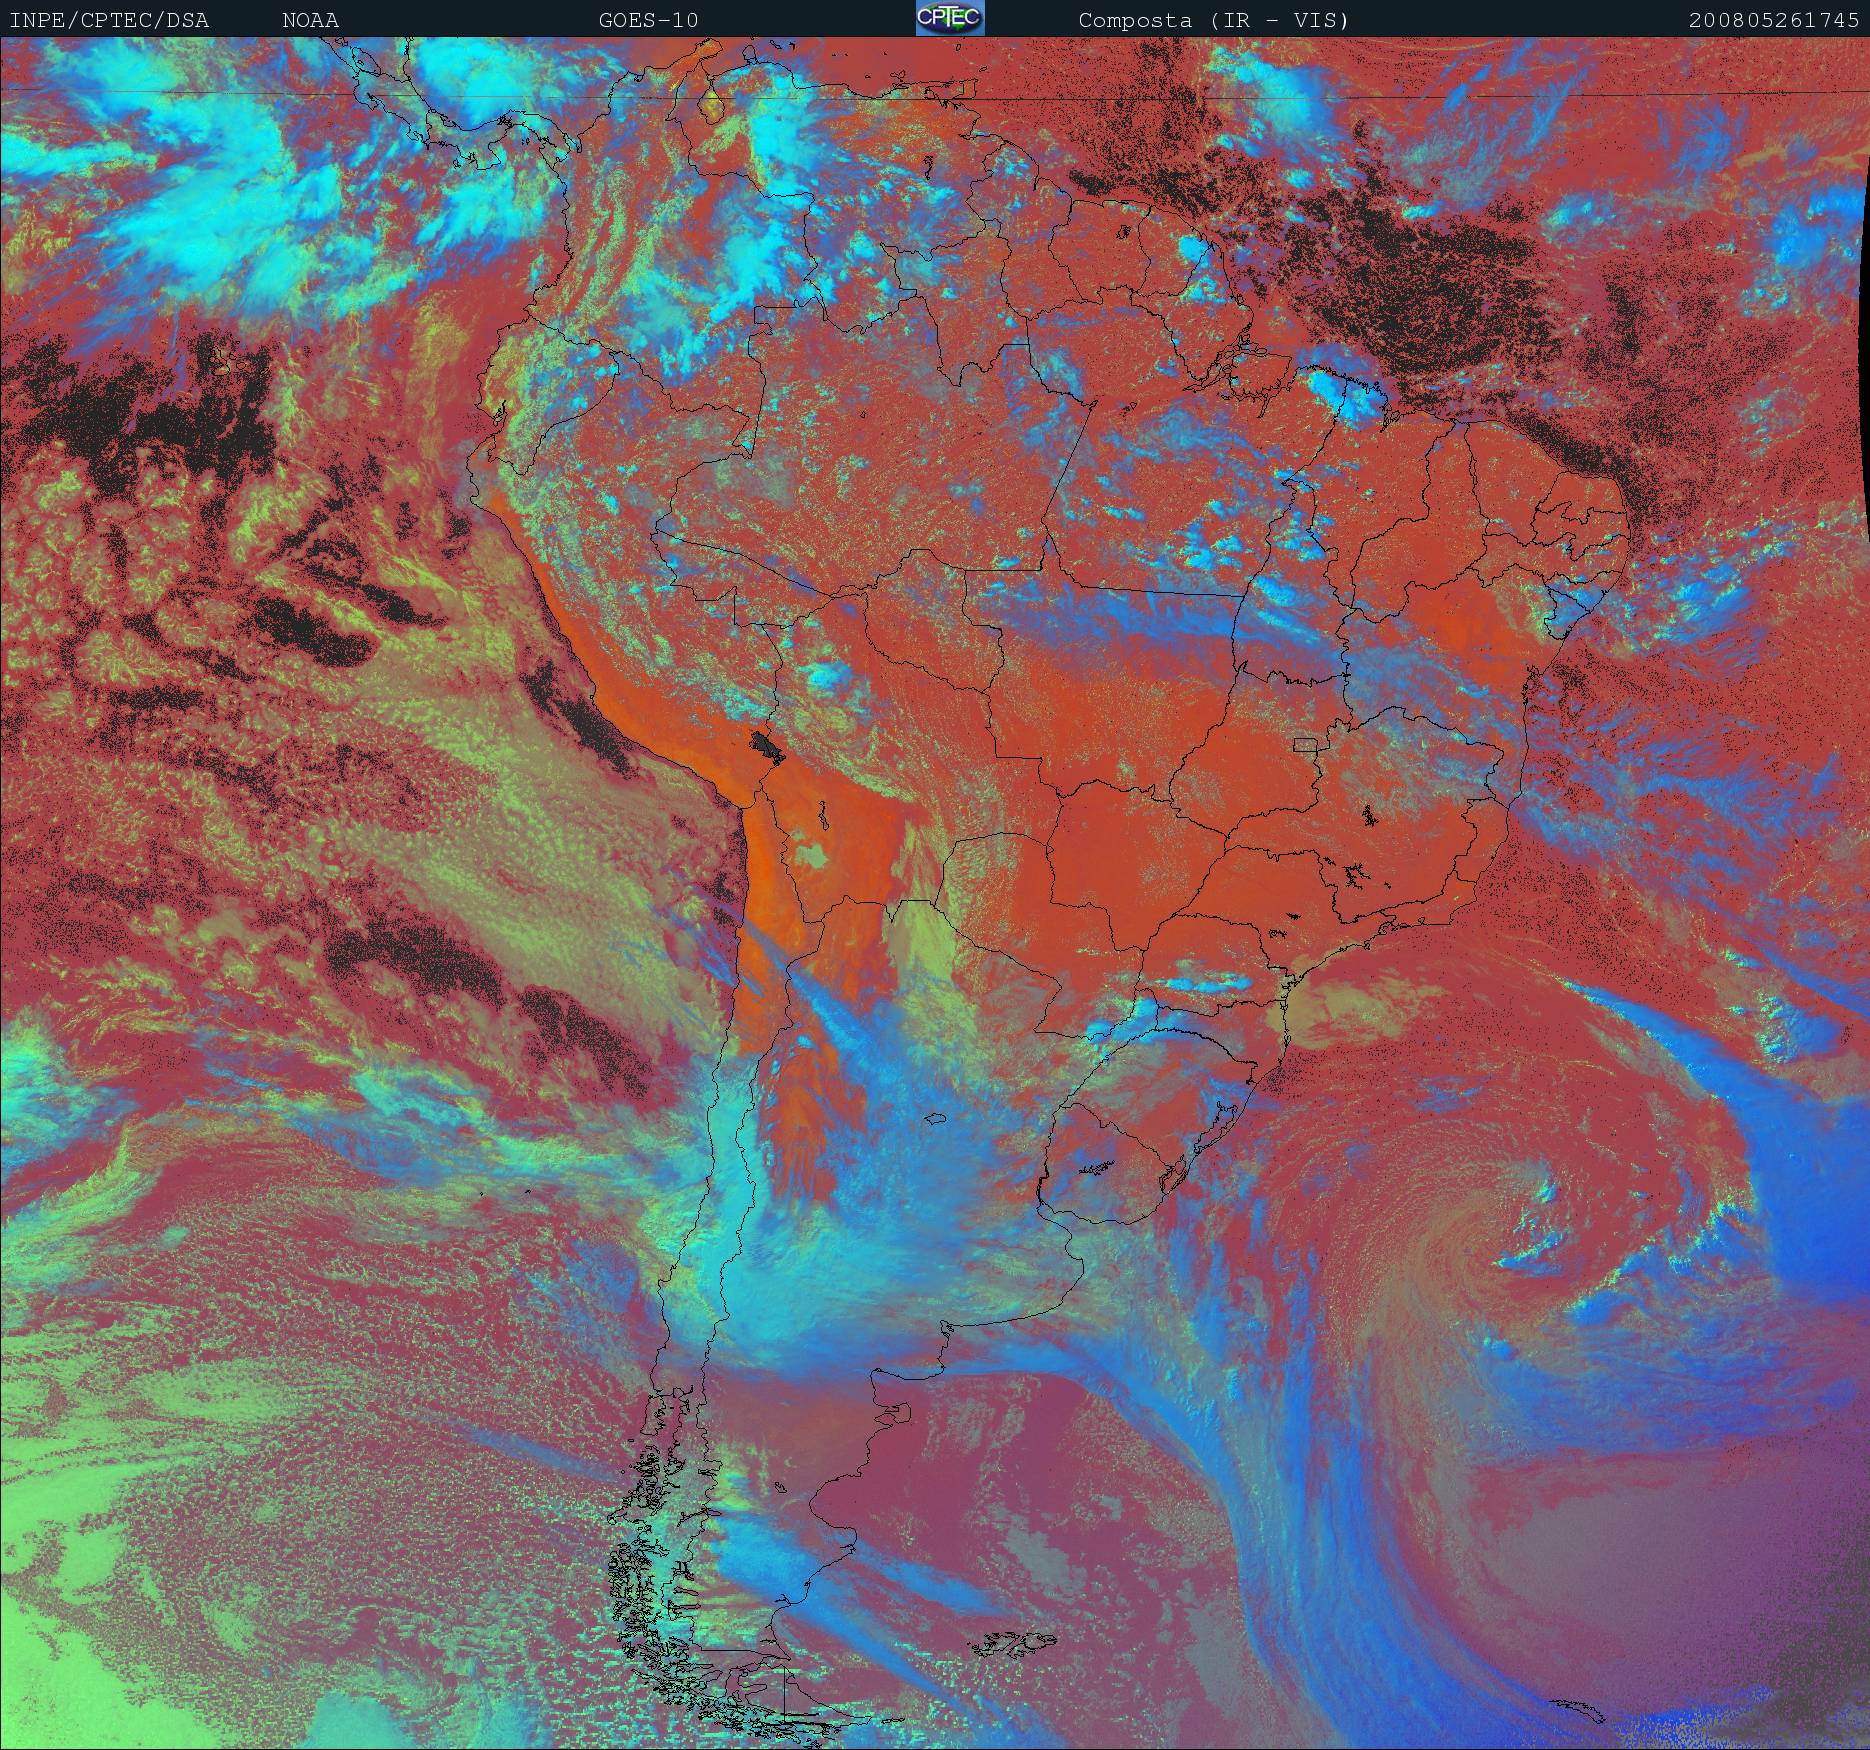Click the 200805261745 timestamp

click(1772, 20)
